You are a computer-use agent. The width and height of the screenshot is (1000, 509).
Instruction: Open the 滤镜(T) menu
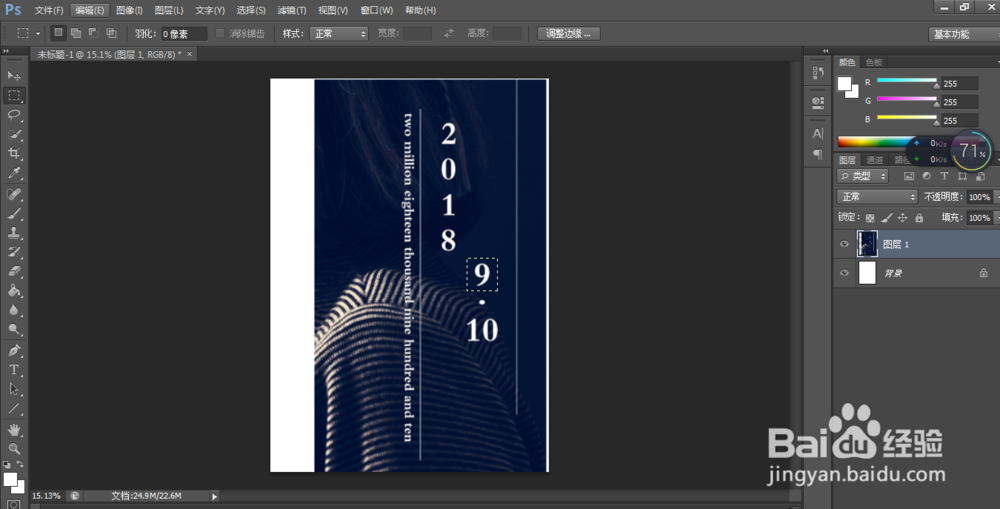tap(291, 11)
